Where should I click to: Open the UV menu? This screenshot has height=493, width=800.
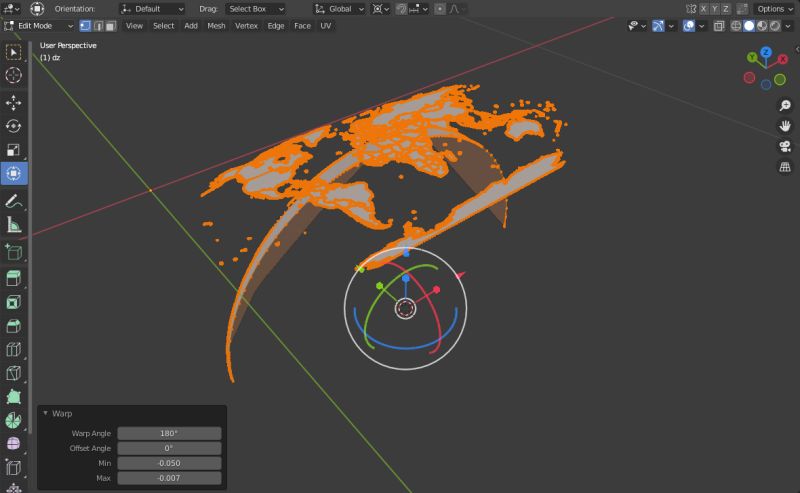(326, 26)
